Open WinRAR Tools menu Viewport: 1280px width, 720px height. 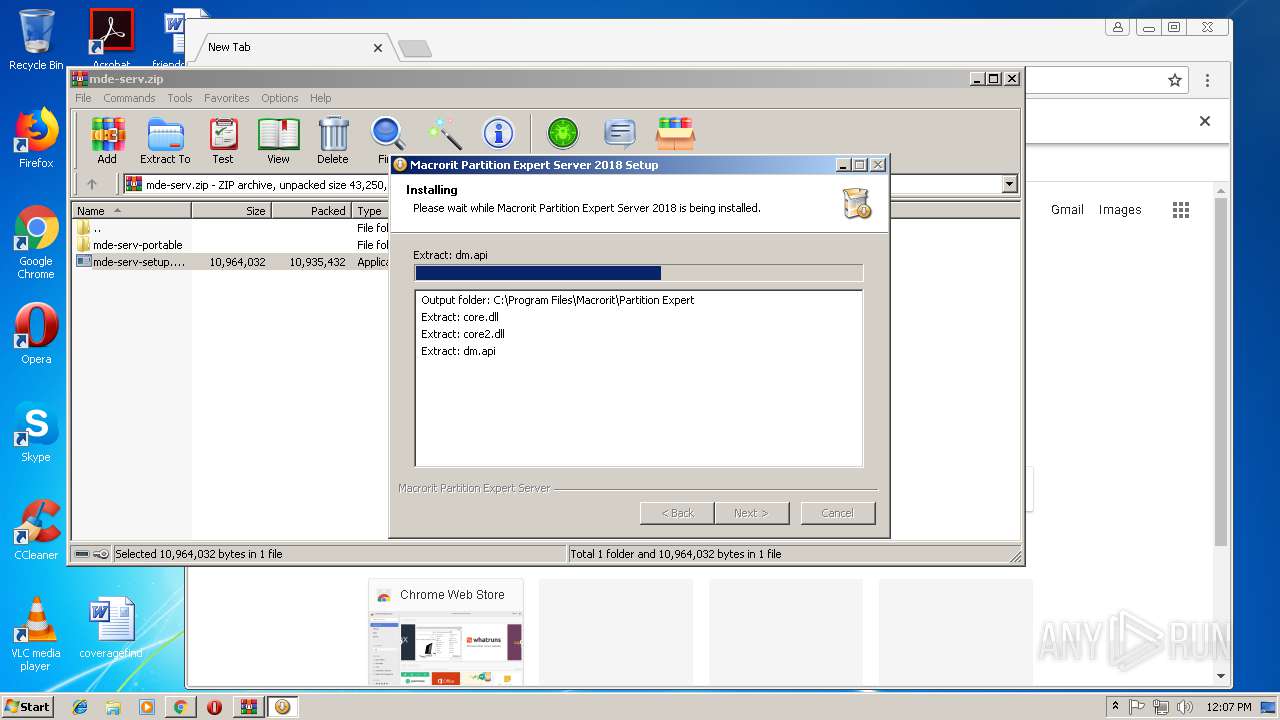point(180,98)
